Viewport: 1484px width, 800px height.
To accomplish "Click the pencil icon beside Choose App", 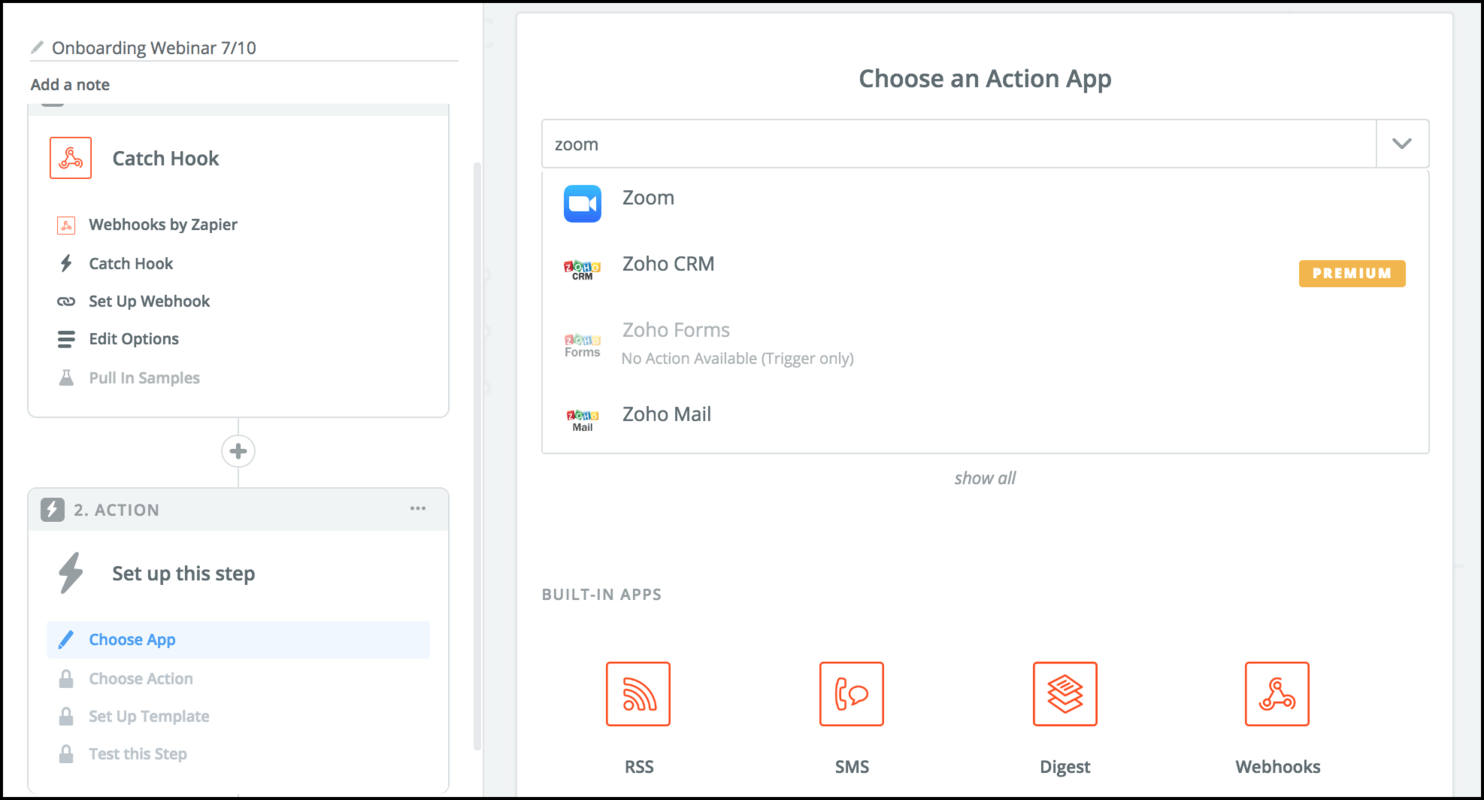I will pos(66,640).
